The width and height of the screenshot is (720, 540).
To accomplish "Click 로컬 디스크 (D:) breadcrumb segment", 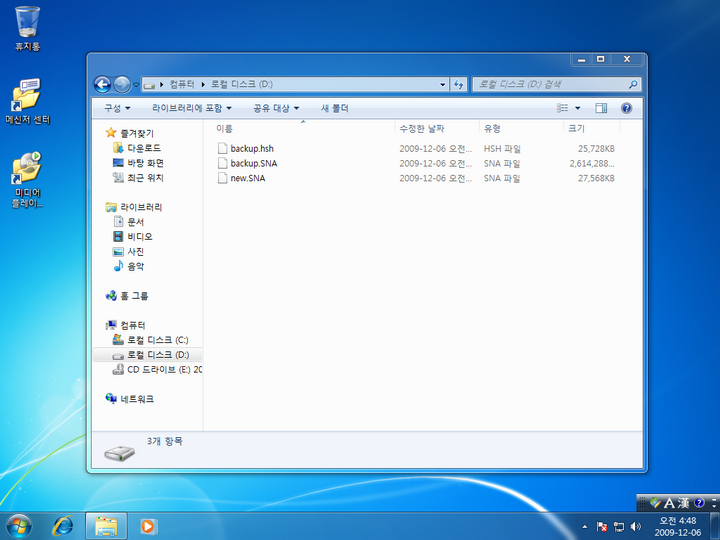I will click(x=242, y=84).
